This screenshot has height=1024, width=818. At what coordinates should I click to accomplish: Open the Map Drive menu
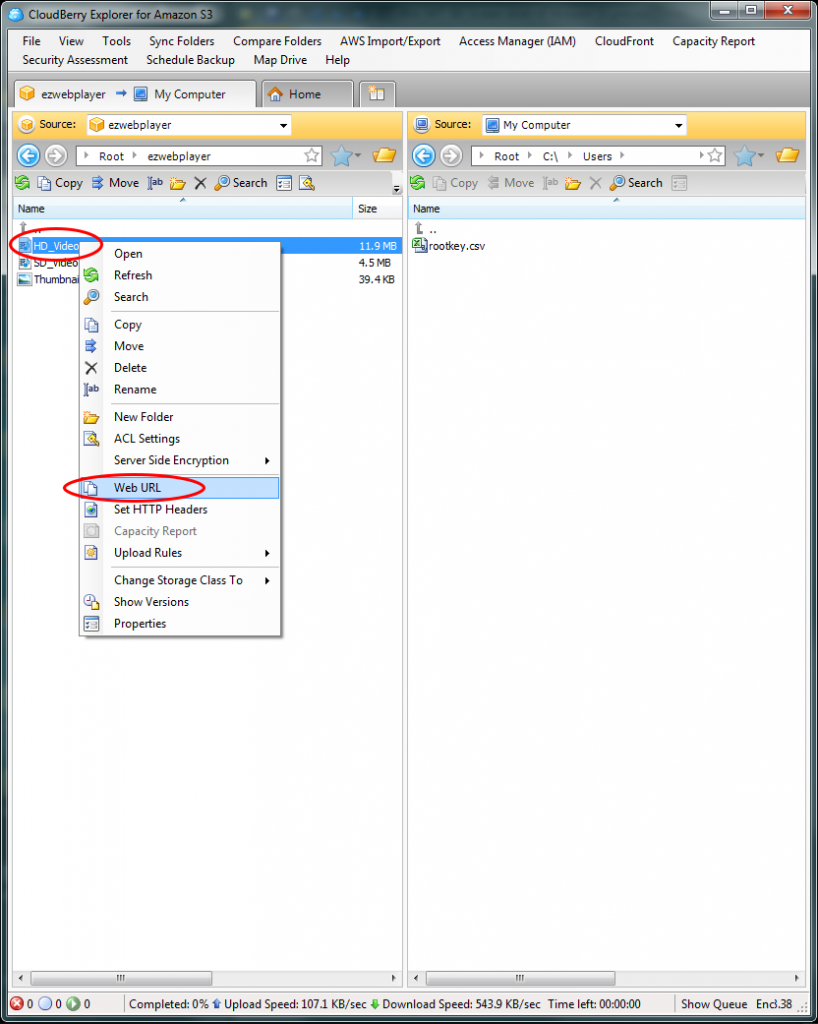[280, 59]
